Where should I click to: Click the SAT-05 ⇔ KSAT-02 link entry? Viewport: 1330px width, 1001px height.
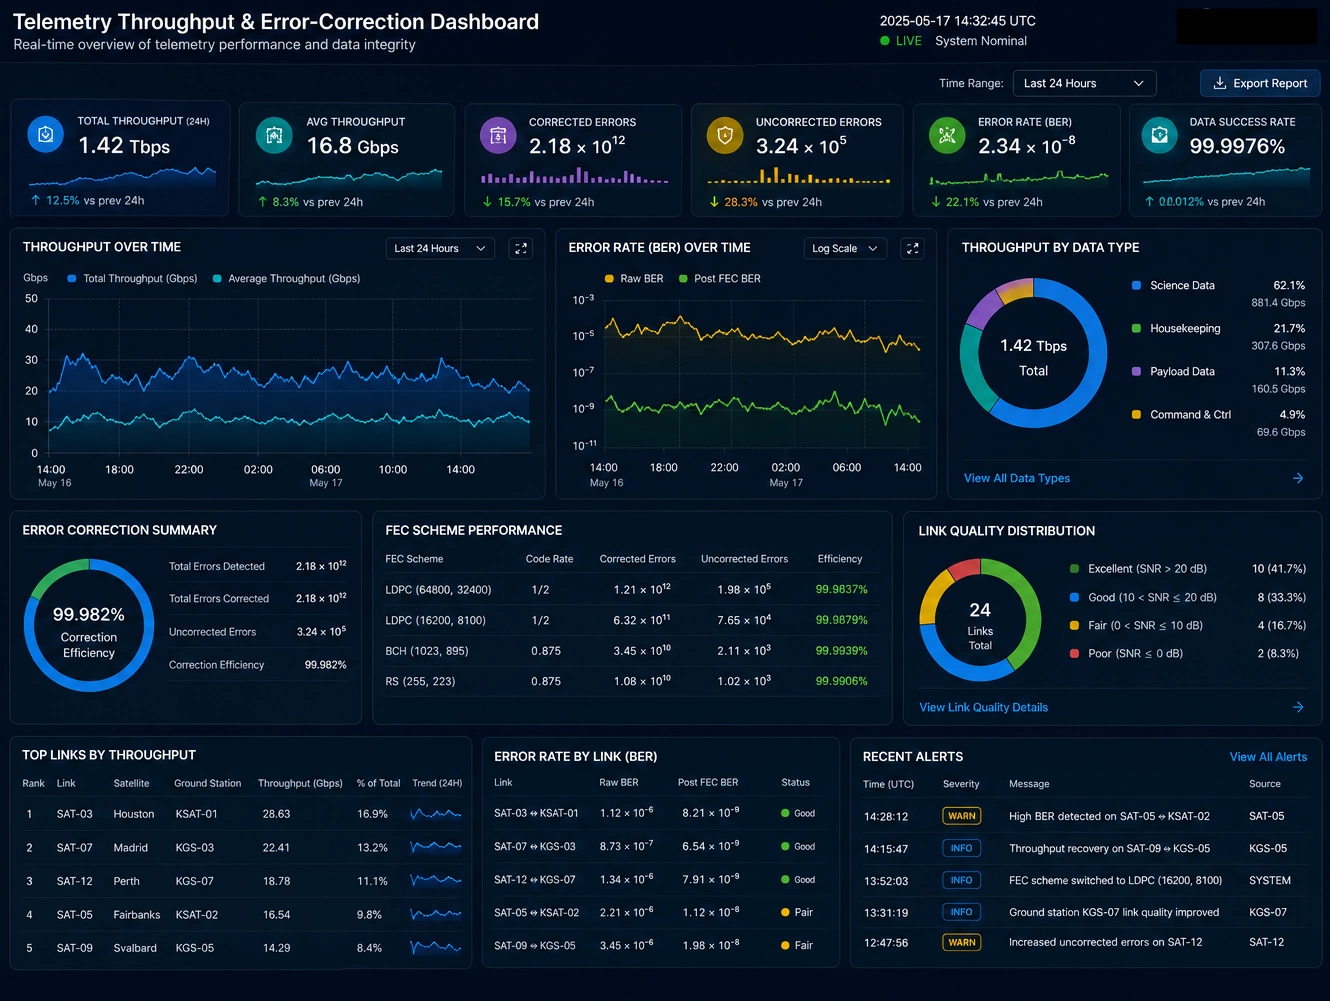tap(536, 912)
